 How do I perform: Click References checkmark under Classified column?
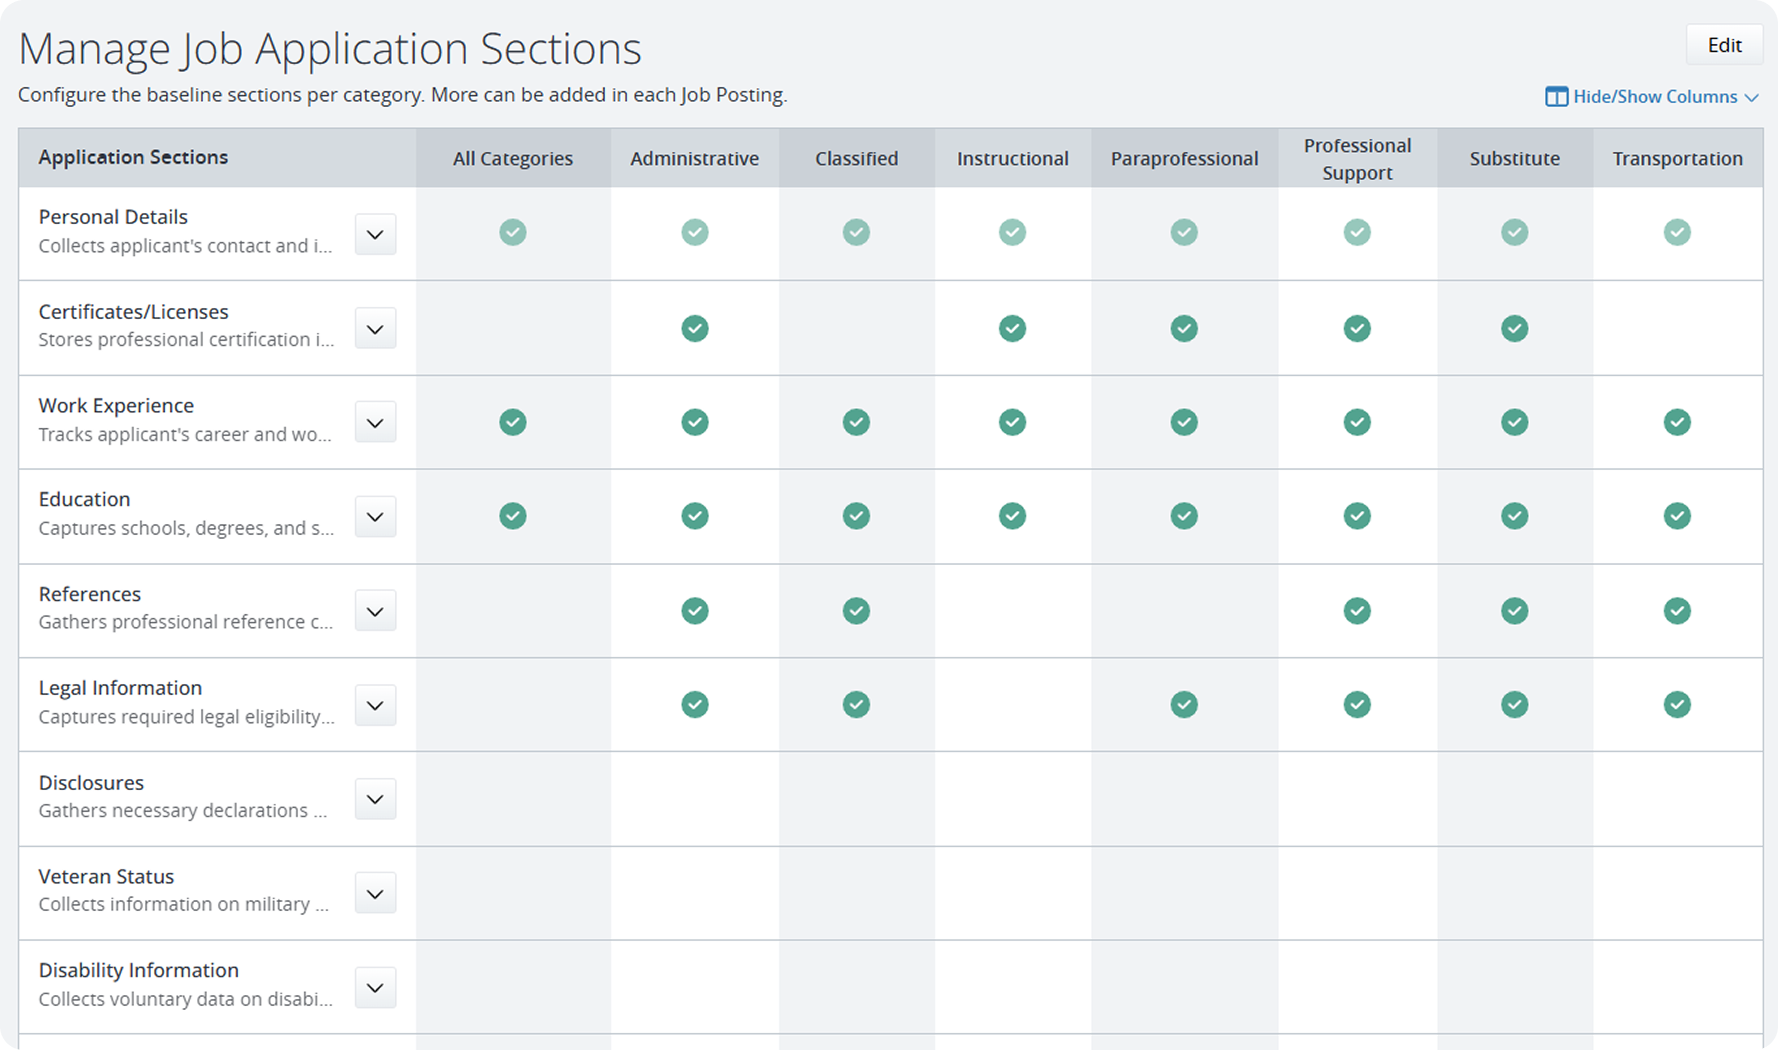856,611
